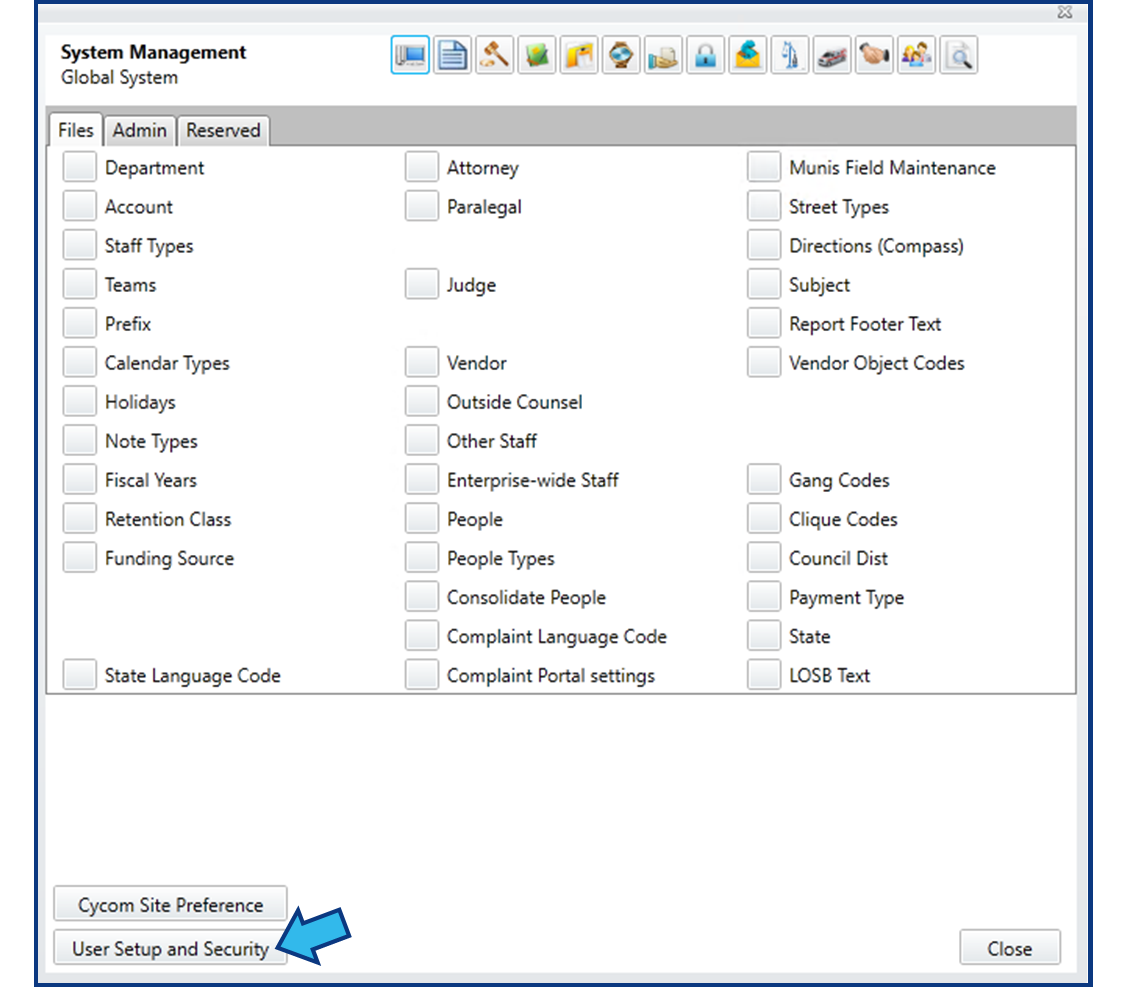Click the square button beside LOSB Text
Image resolution: width=1124 pixels, height=988 pixels.
coord(764,675)
